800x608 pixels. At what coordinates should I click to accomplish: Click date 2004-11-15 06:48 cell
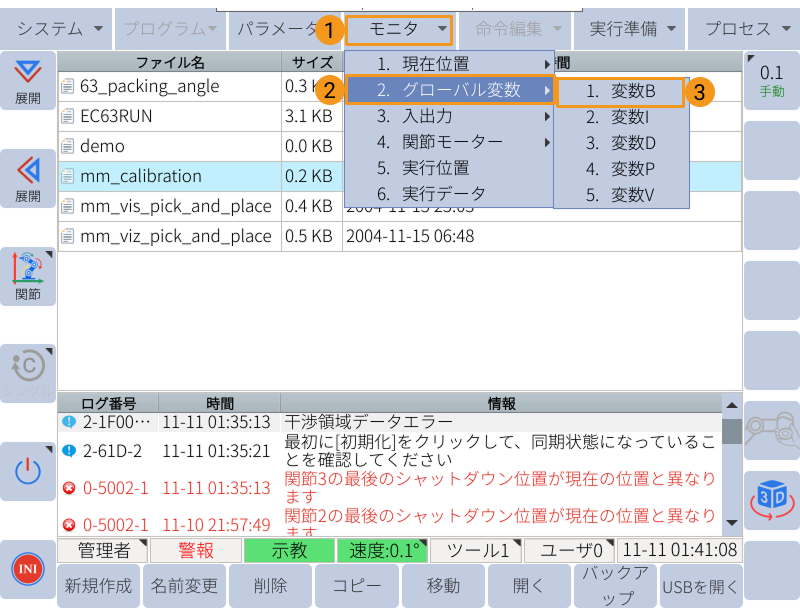coord(410,236)
